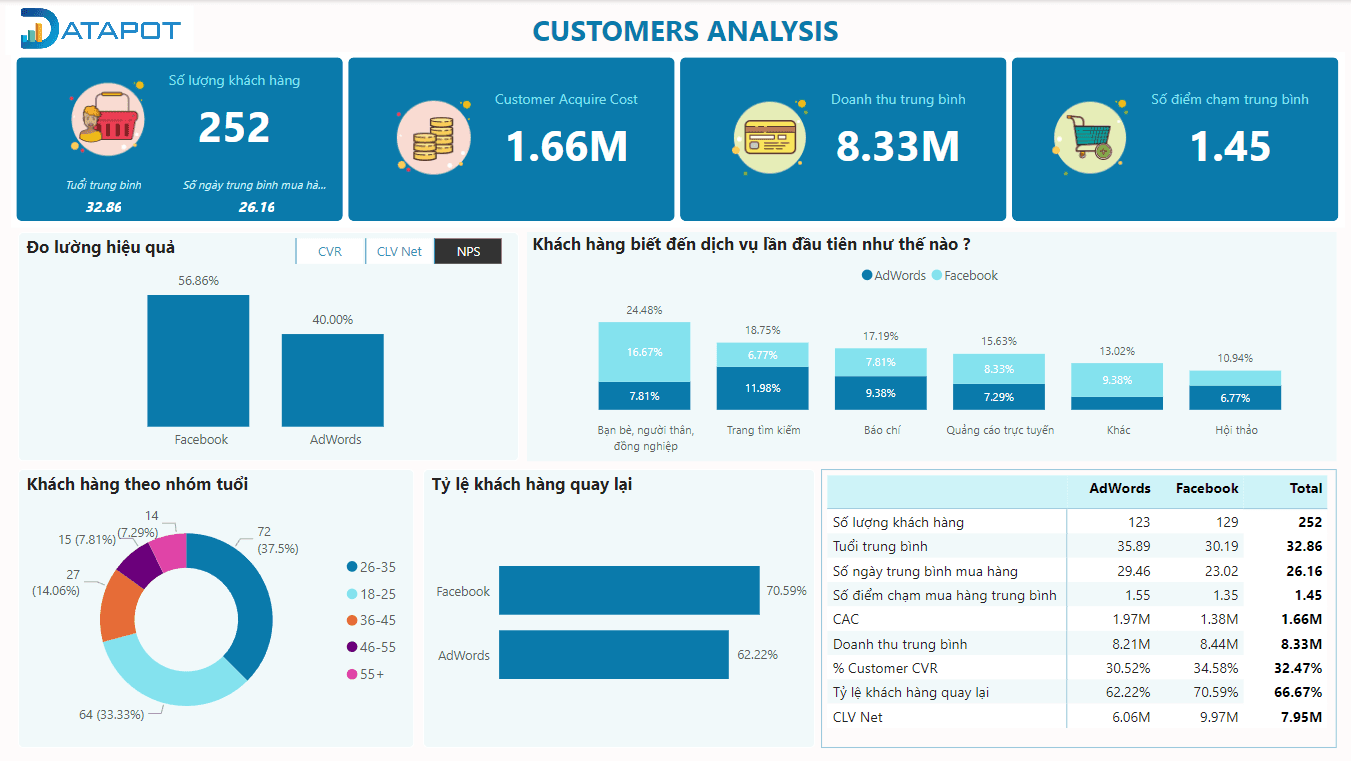The width and height of the screenshot is (1351, 761).
Task: Click the '72 (37.5%)' donut data label
Action: point(278,540)
